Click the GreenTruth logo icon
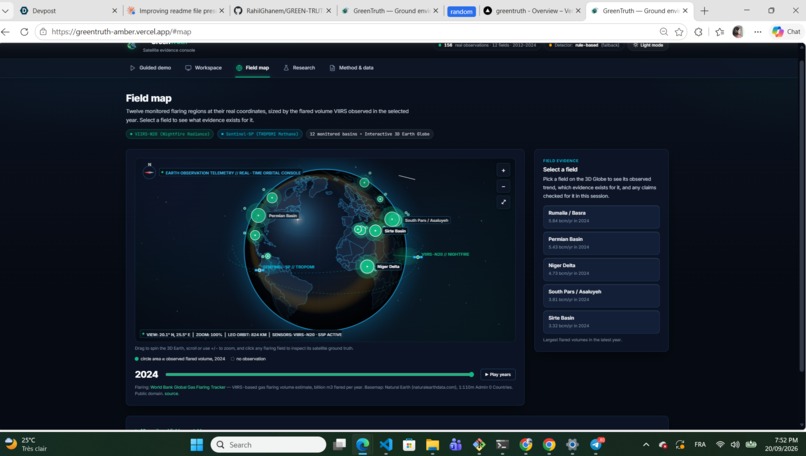The width and height of the screenshot is (806, 456). [132, 46]
